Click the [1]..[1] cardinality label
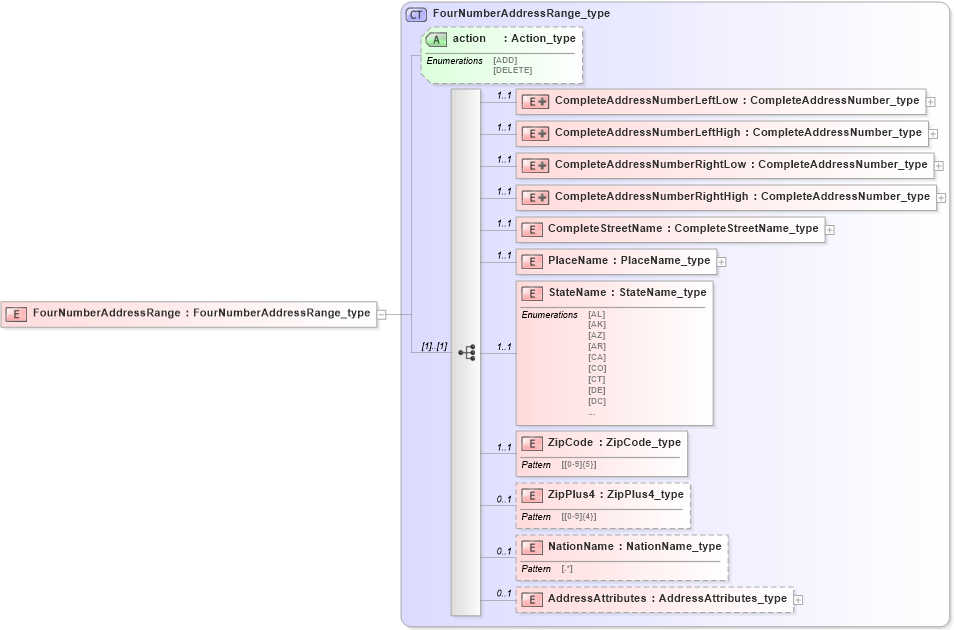 pyautogui.click(x=432, y=348)
